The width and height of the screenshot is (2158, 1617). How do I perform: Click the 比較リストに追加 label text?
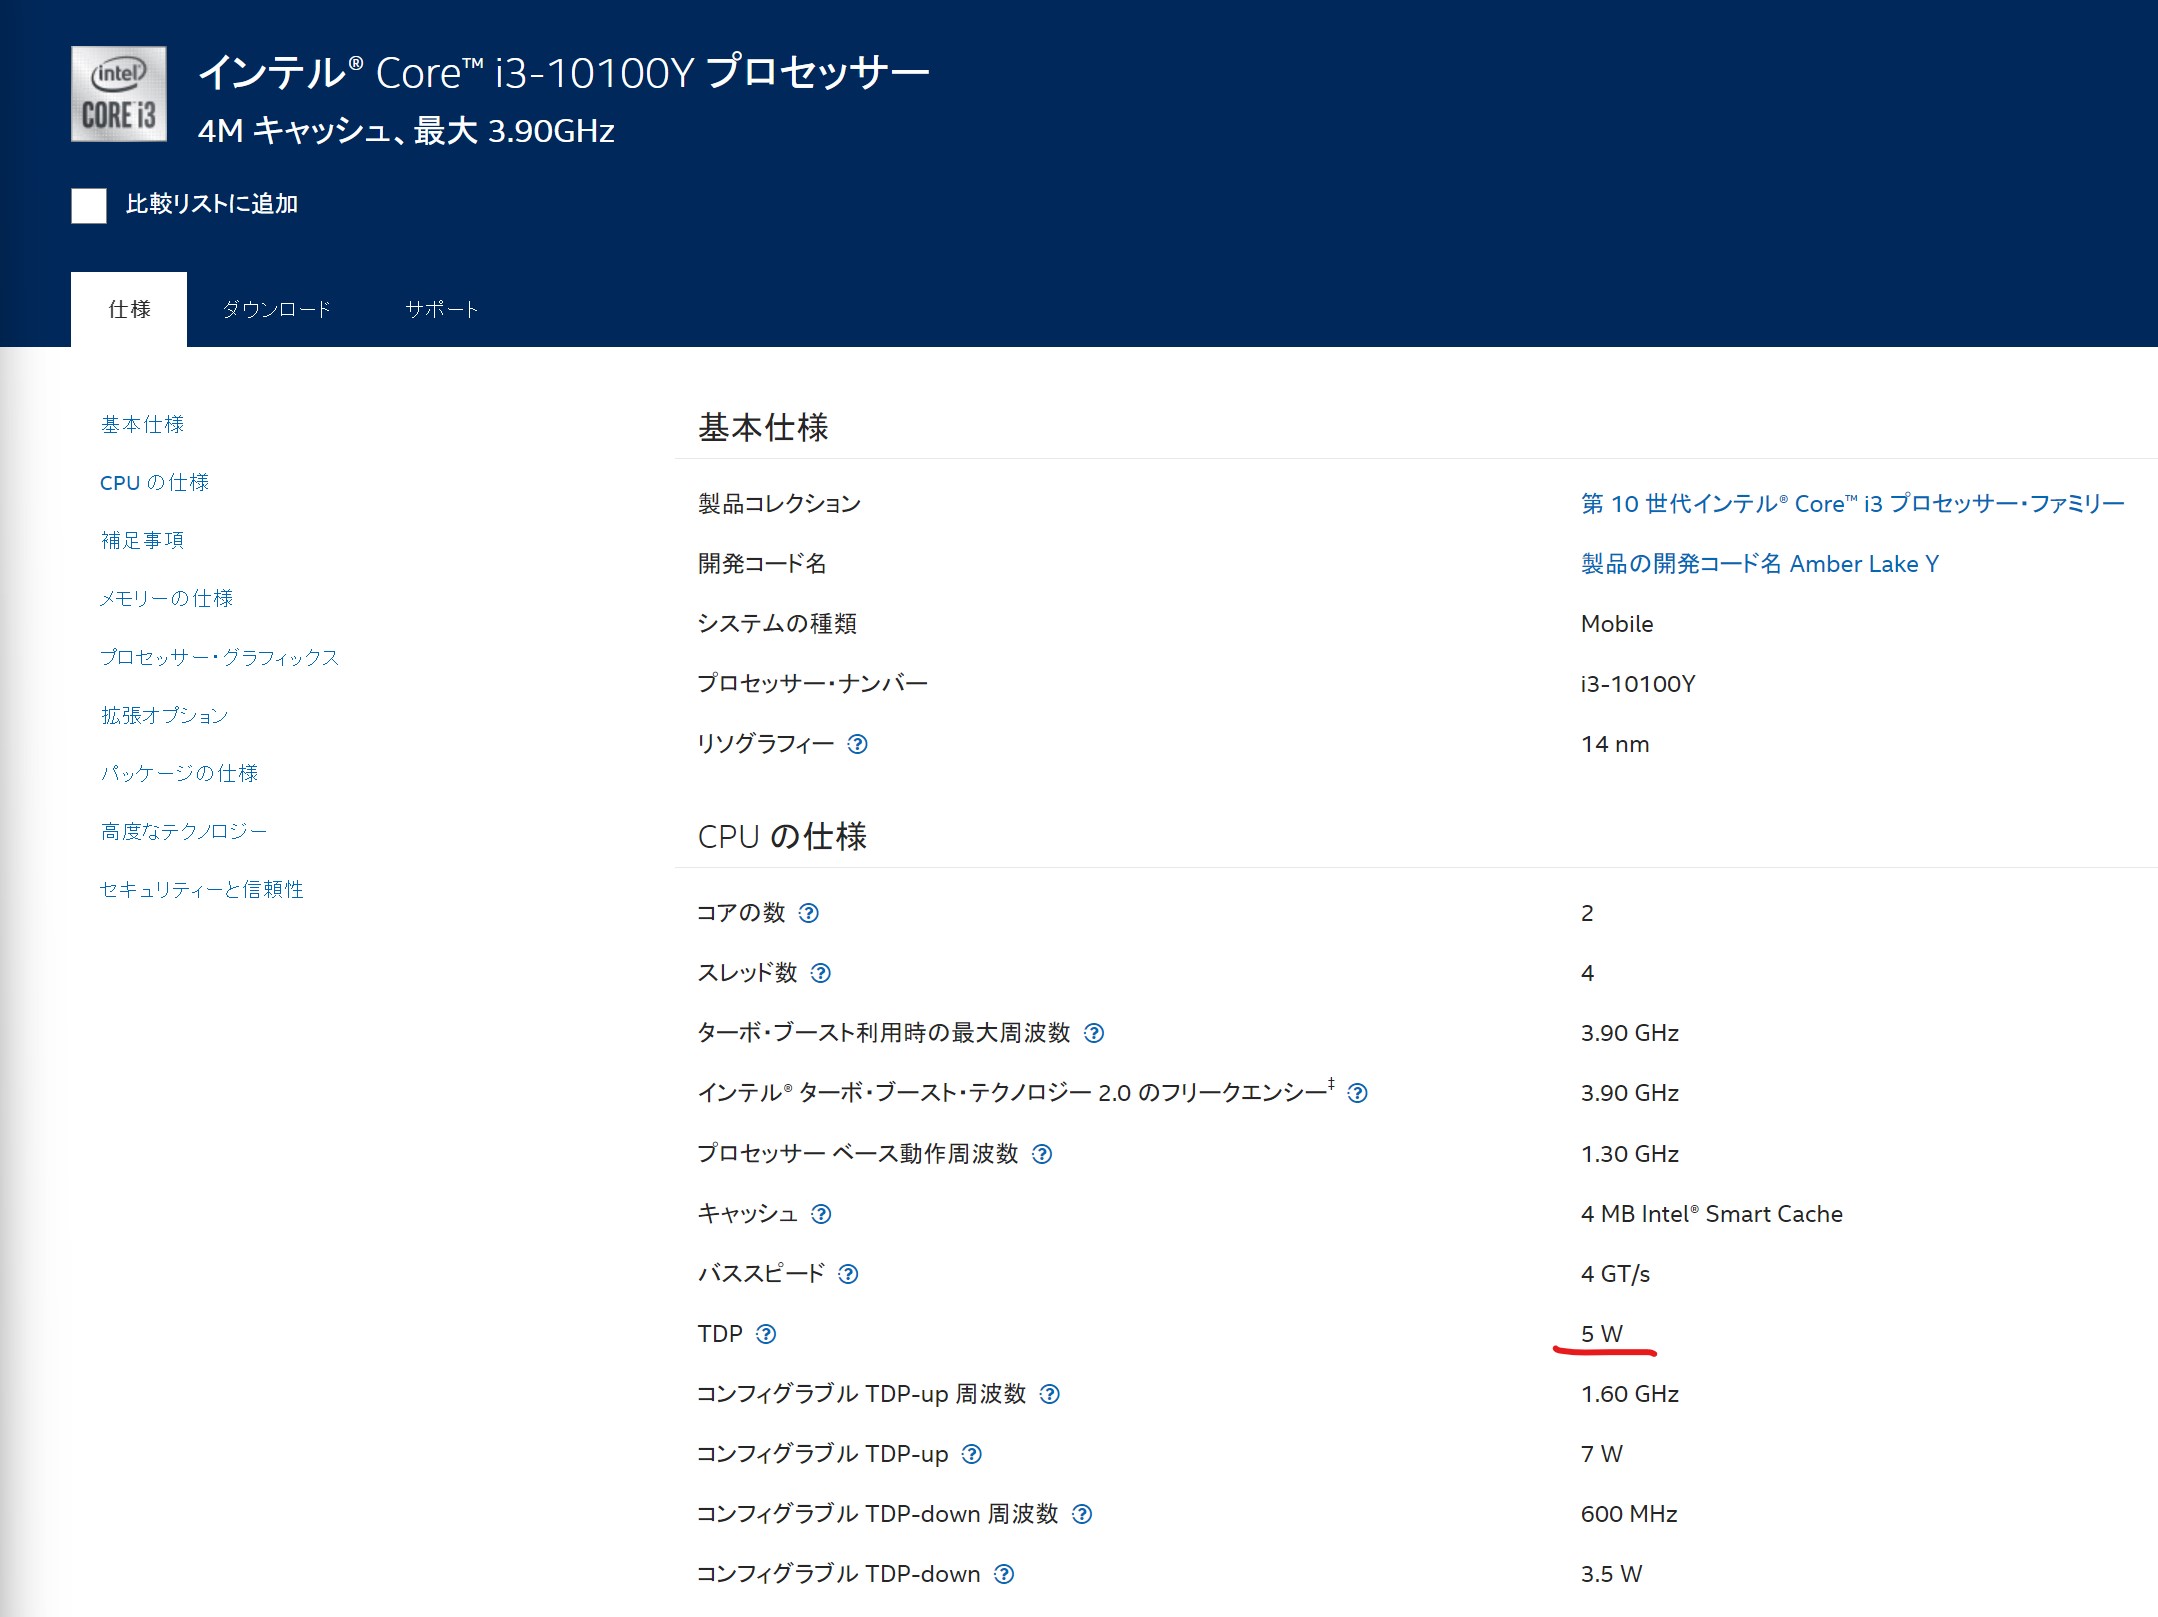(212, 204)
